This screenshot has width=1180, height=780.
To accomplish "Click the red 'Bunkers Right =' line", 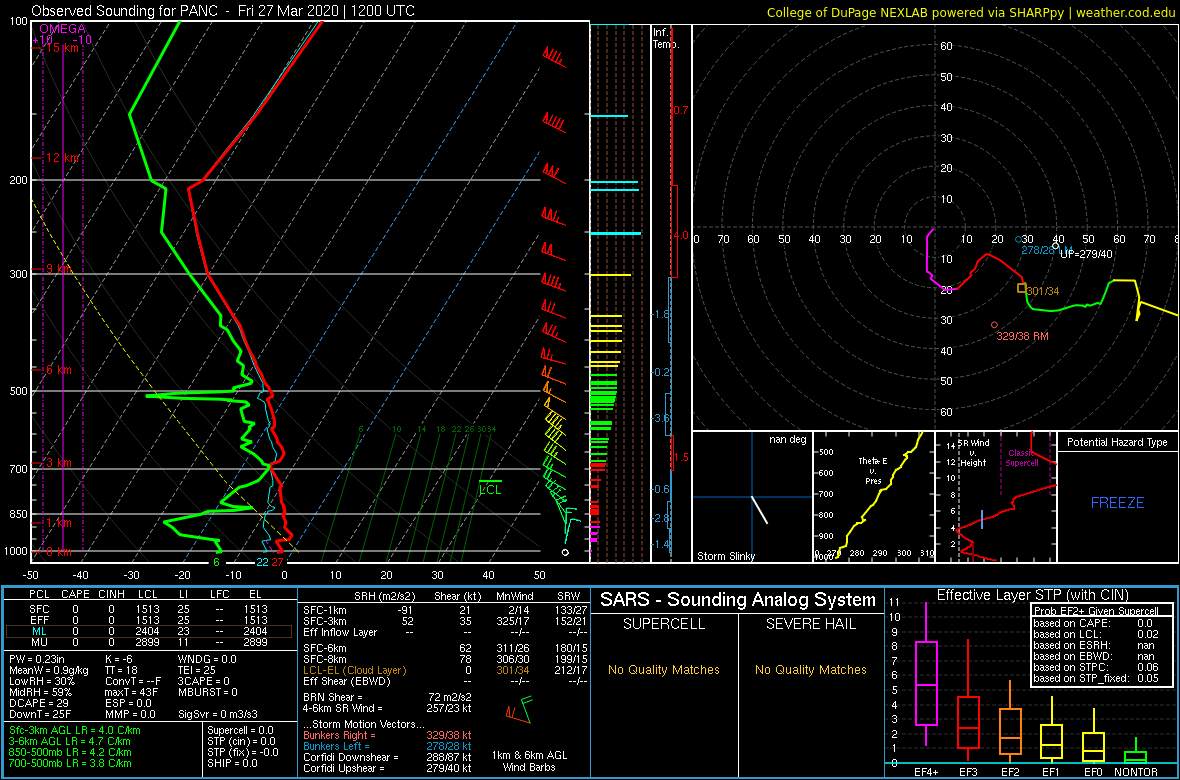I will coord(387,735).
